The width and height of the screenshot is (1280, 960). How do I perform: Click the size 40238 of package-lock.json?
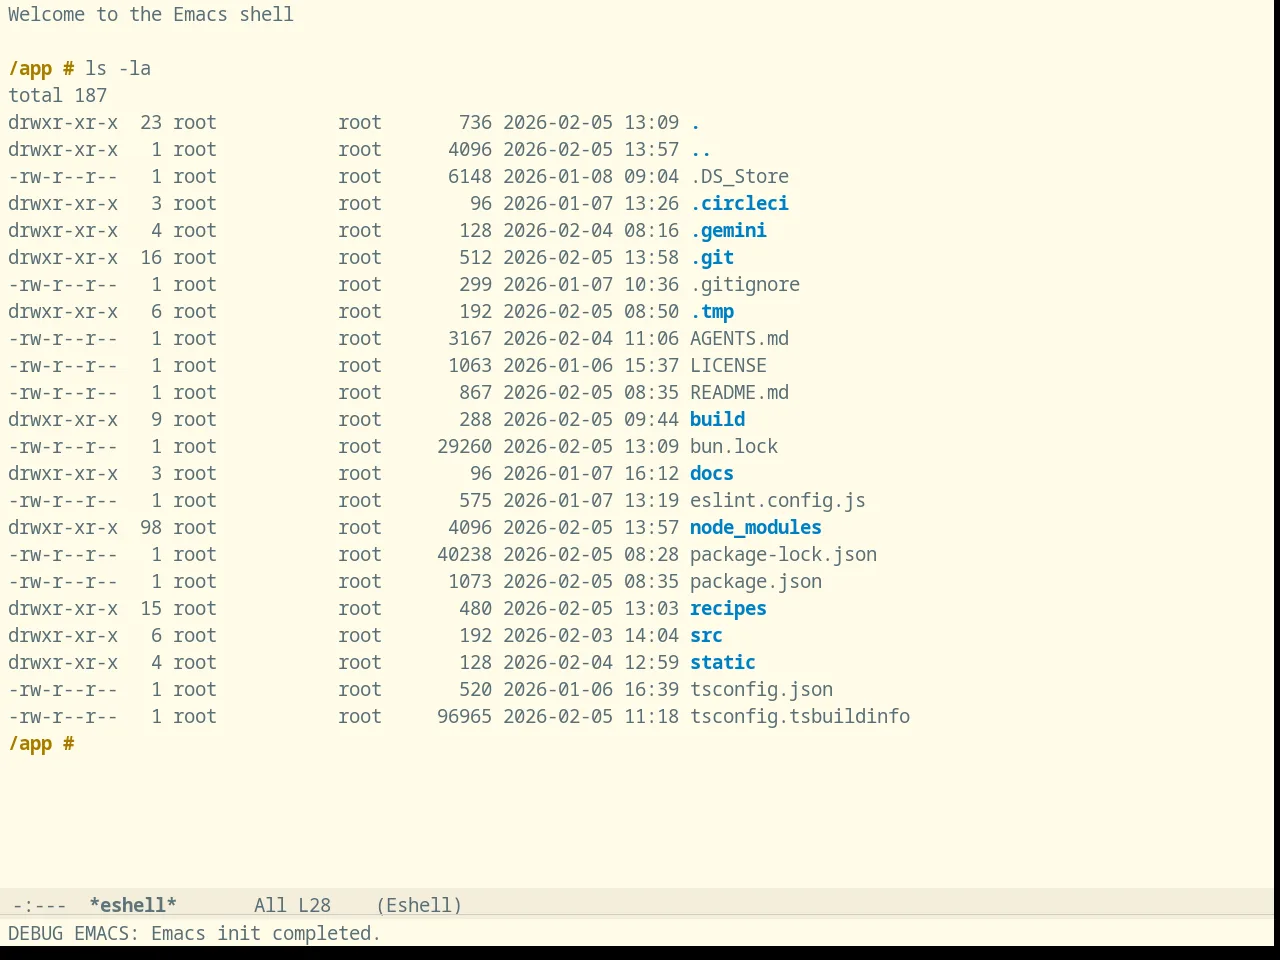tap(464, 554)
